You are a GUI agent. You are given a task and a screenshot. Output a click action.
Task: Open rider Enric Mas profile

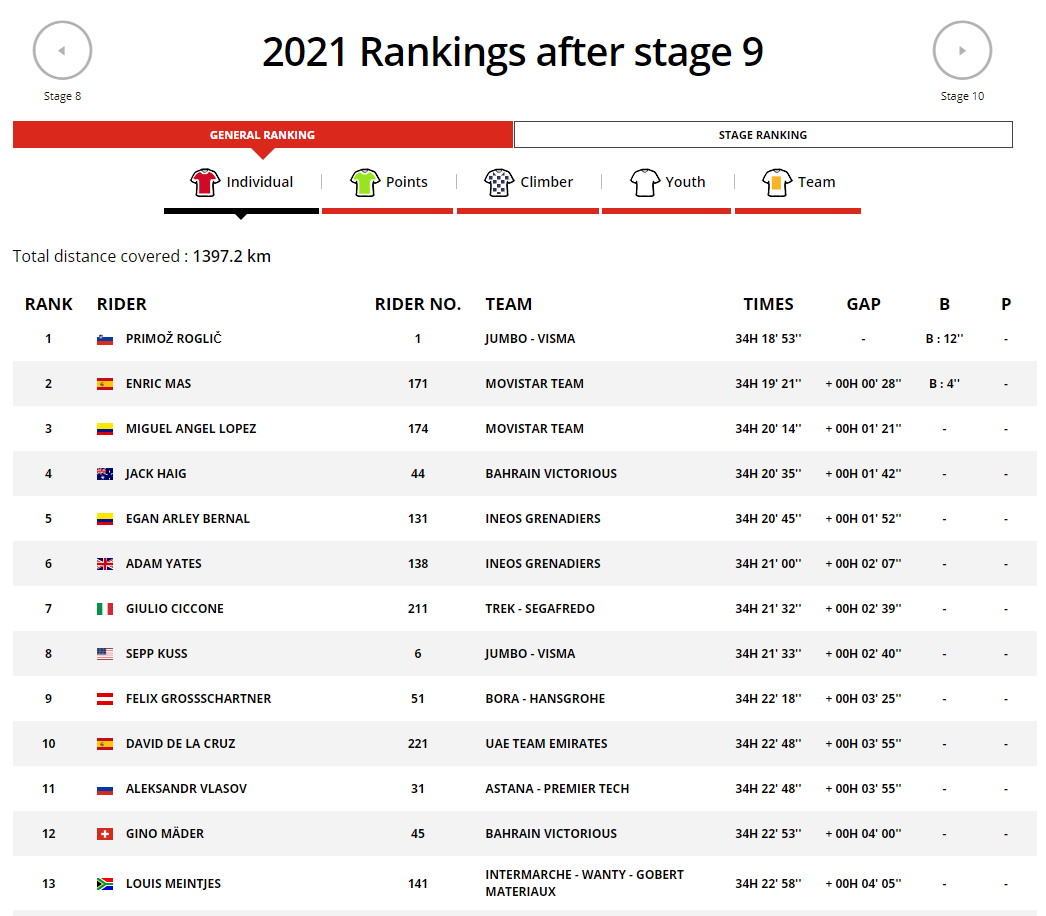pos(158,384)
